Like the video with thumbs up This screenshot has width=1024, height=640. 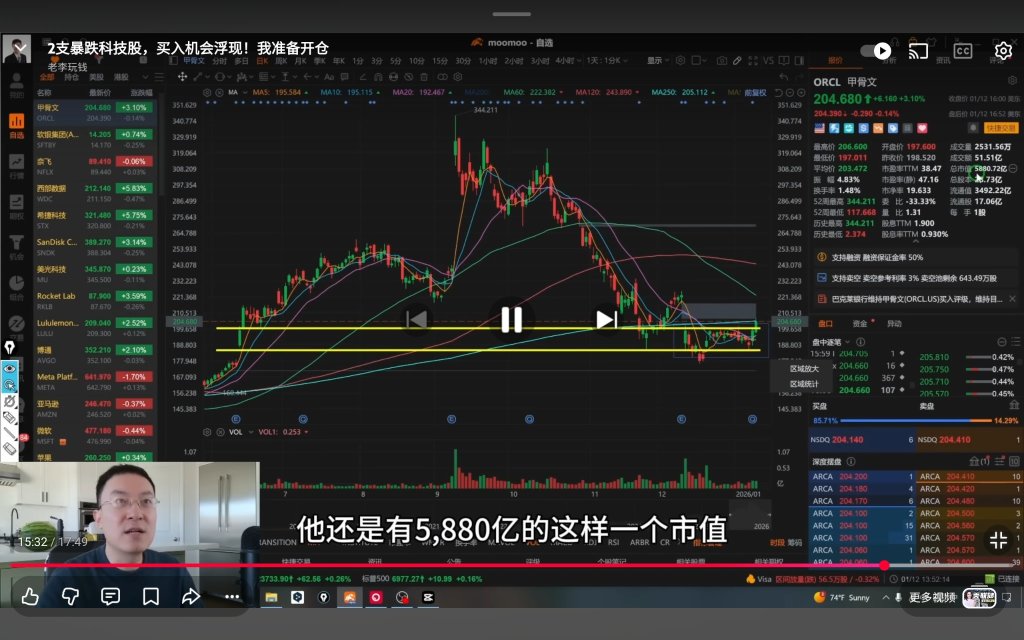coord(30,596)
